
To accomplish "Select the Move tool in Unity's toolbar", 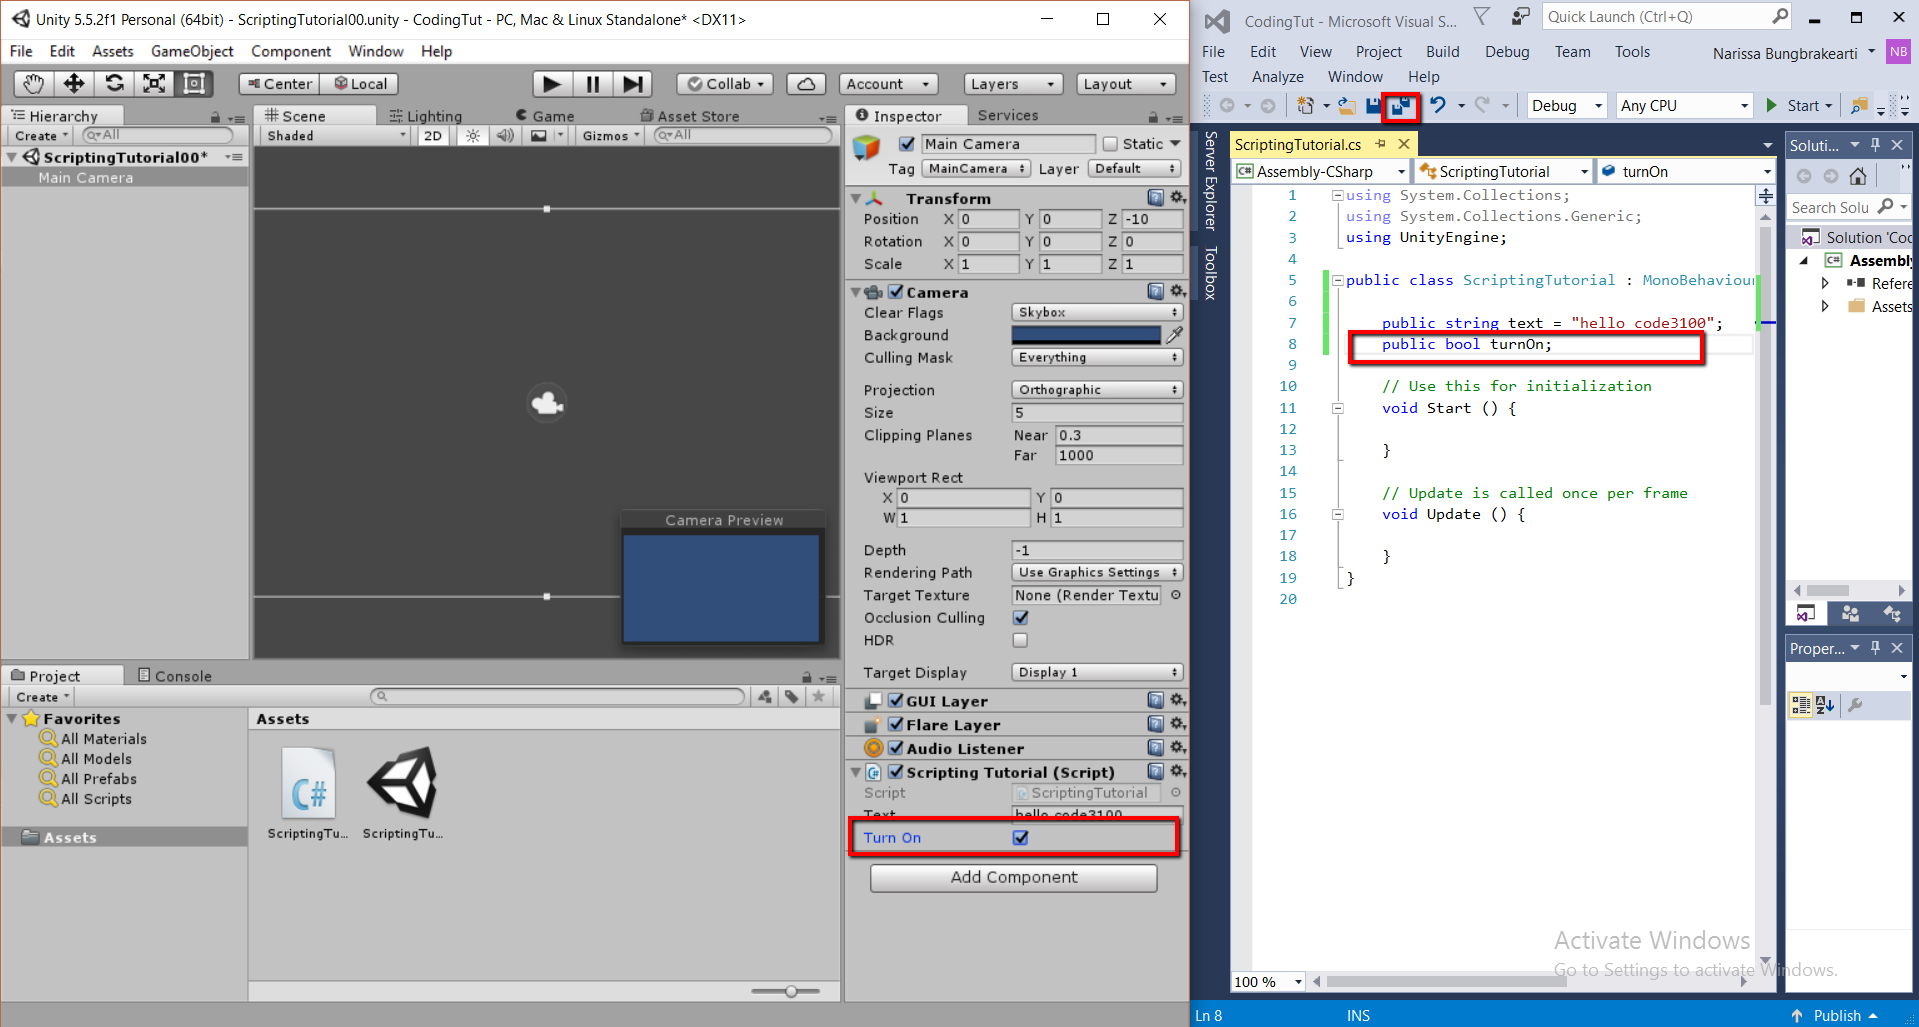I will (73, 84).
